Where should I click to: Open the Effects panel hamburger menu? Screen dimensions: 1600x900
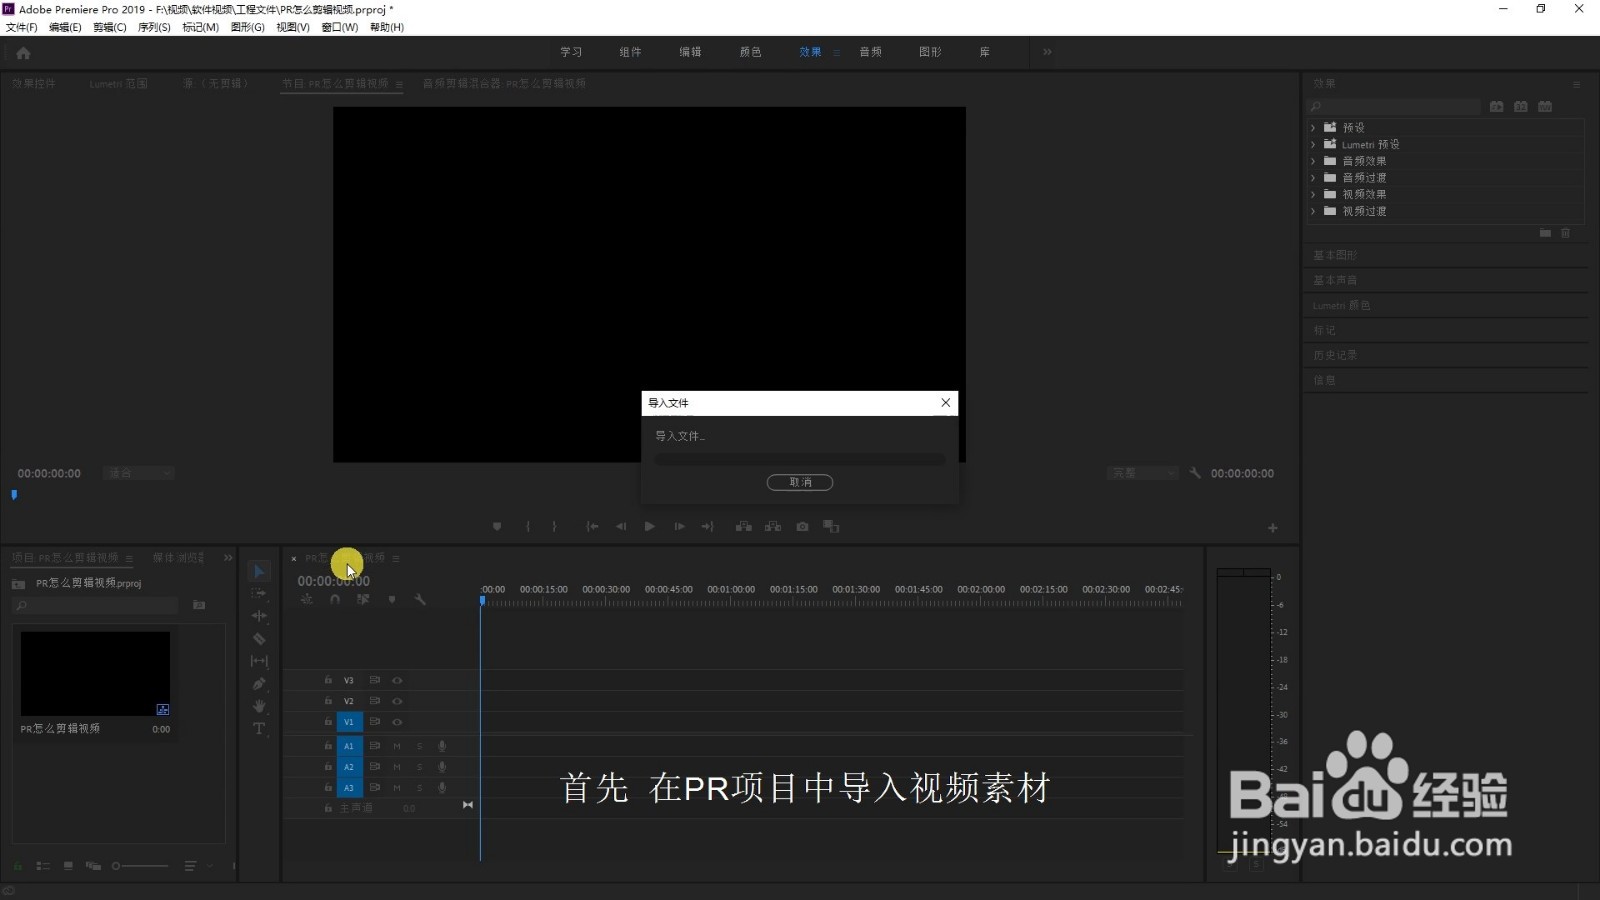pos(1575,83)
